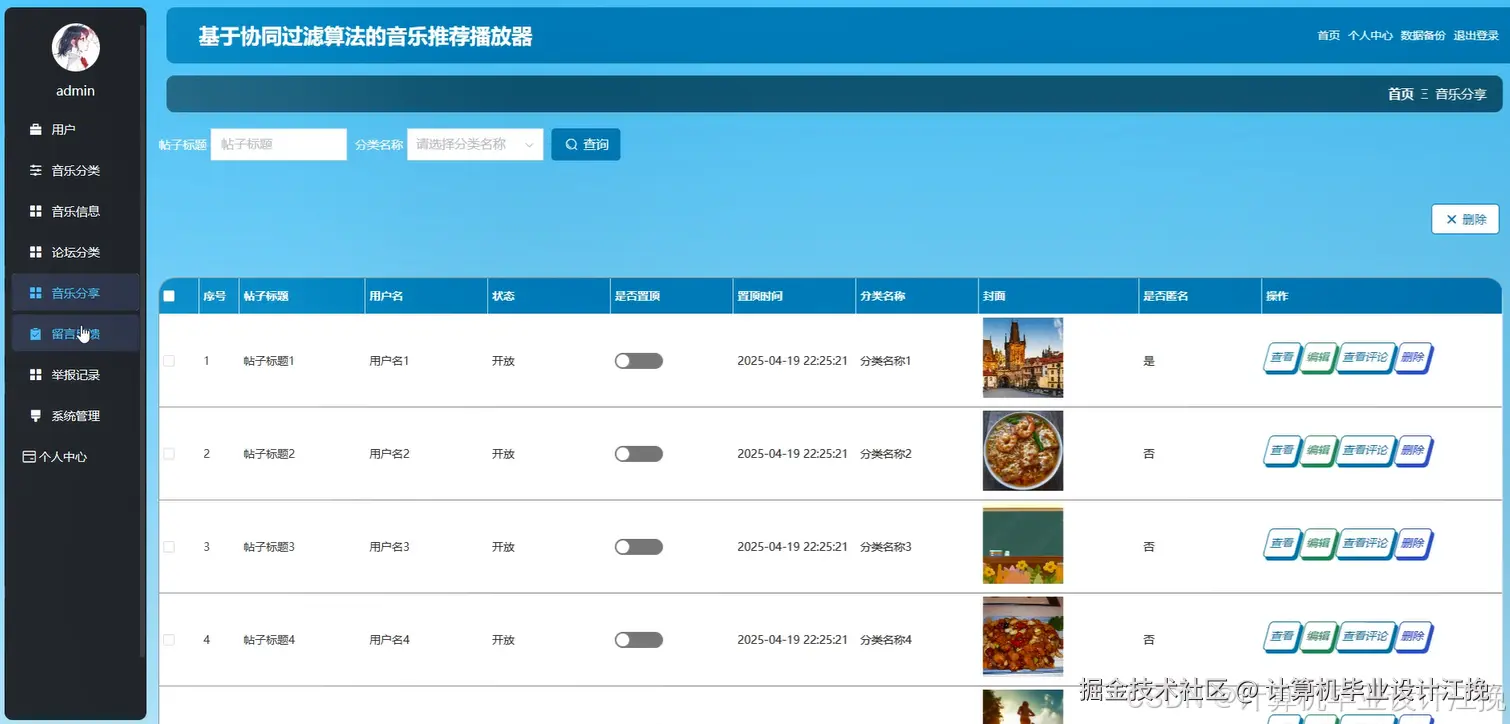
Task: Toggle pin switch for 帖子标题3
Action: pyautogui.click(x=638, y=546)
